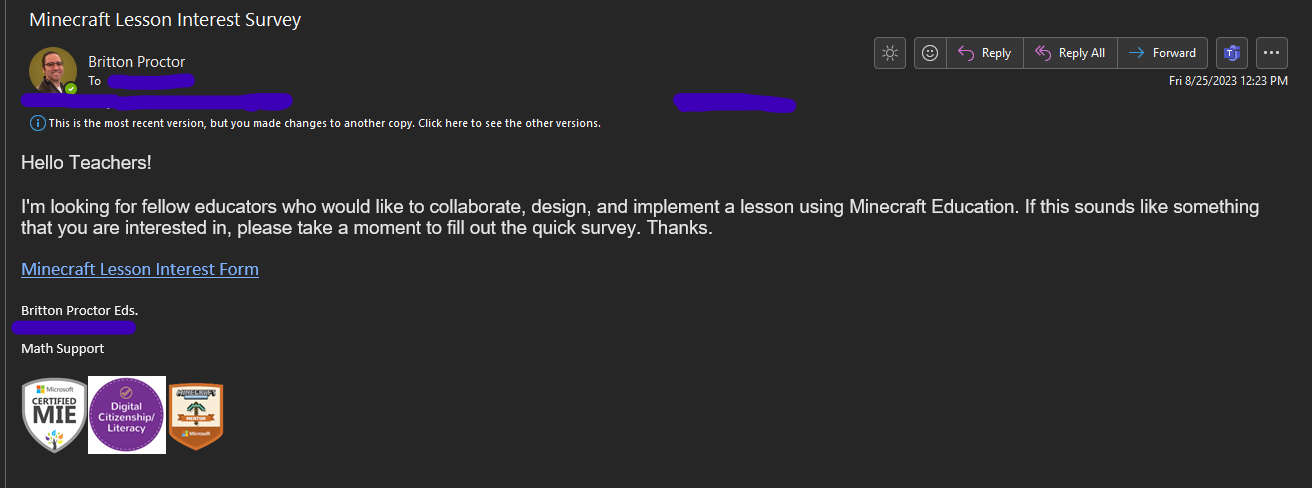Click the green presence status indicator
The width and height of the screenshot is (1312, 488).
[x=71, y=89]
